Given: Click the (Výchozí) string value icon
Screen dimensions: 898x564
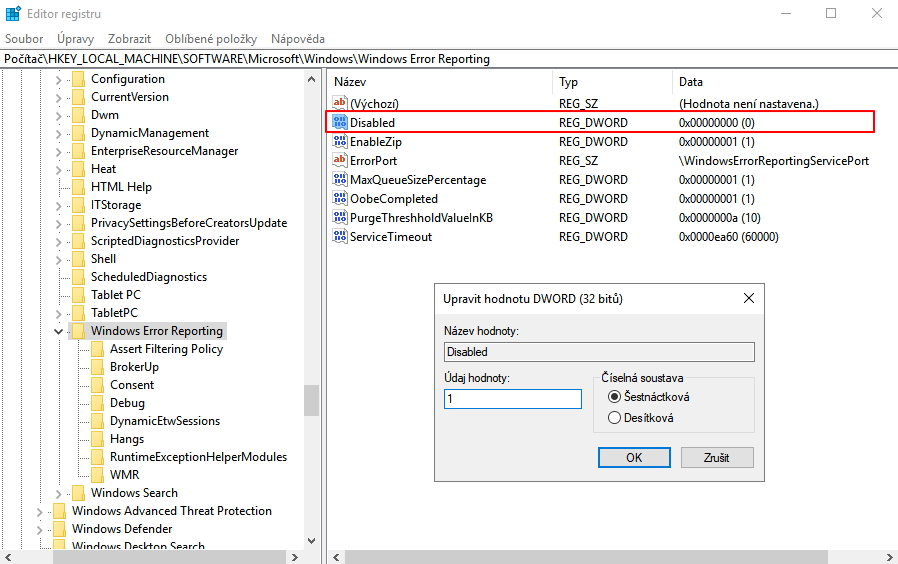Looking at the screenshot, I should 340,103.
